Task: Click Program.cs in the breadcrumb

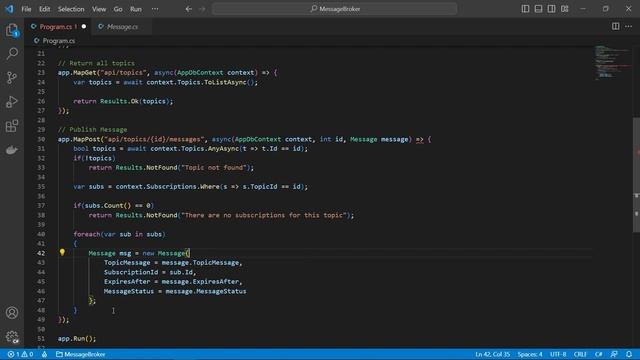Action: click(58, 41)
